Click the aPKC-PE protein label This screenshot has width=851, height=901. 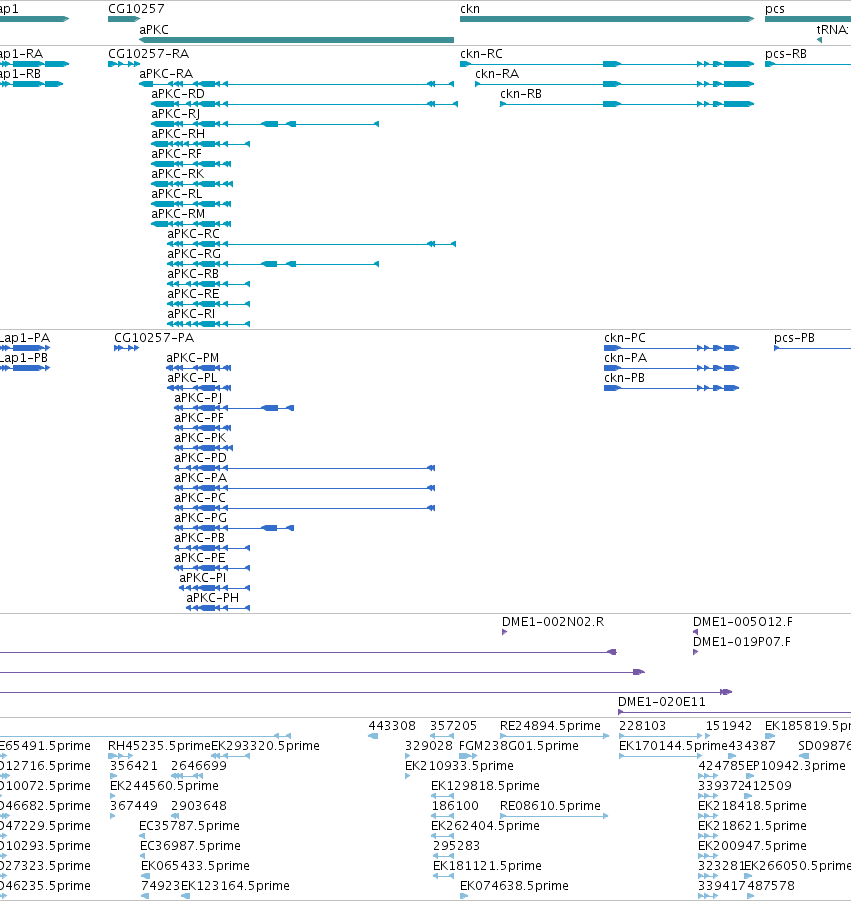point(200,558)
